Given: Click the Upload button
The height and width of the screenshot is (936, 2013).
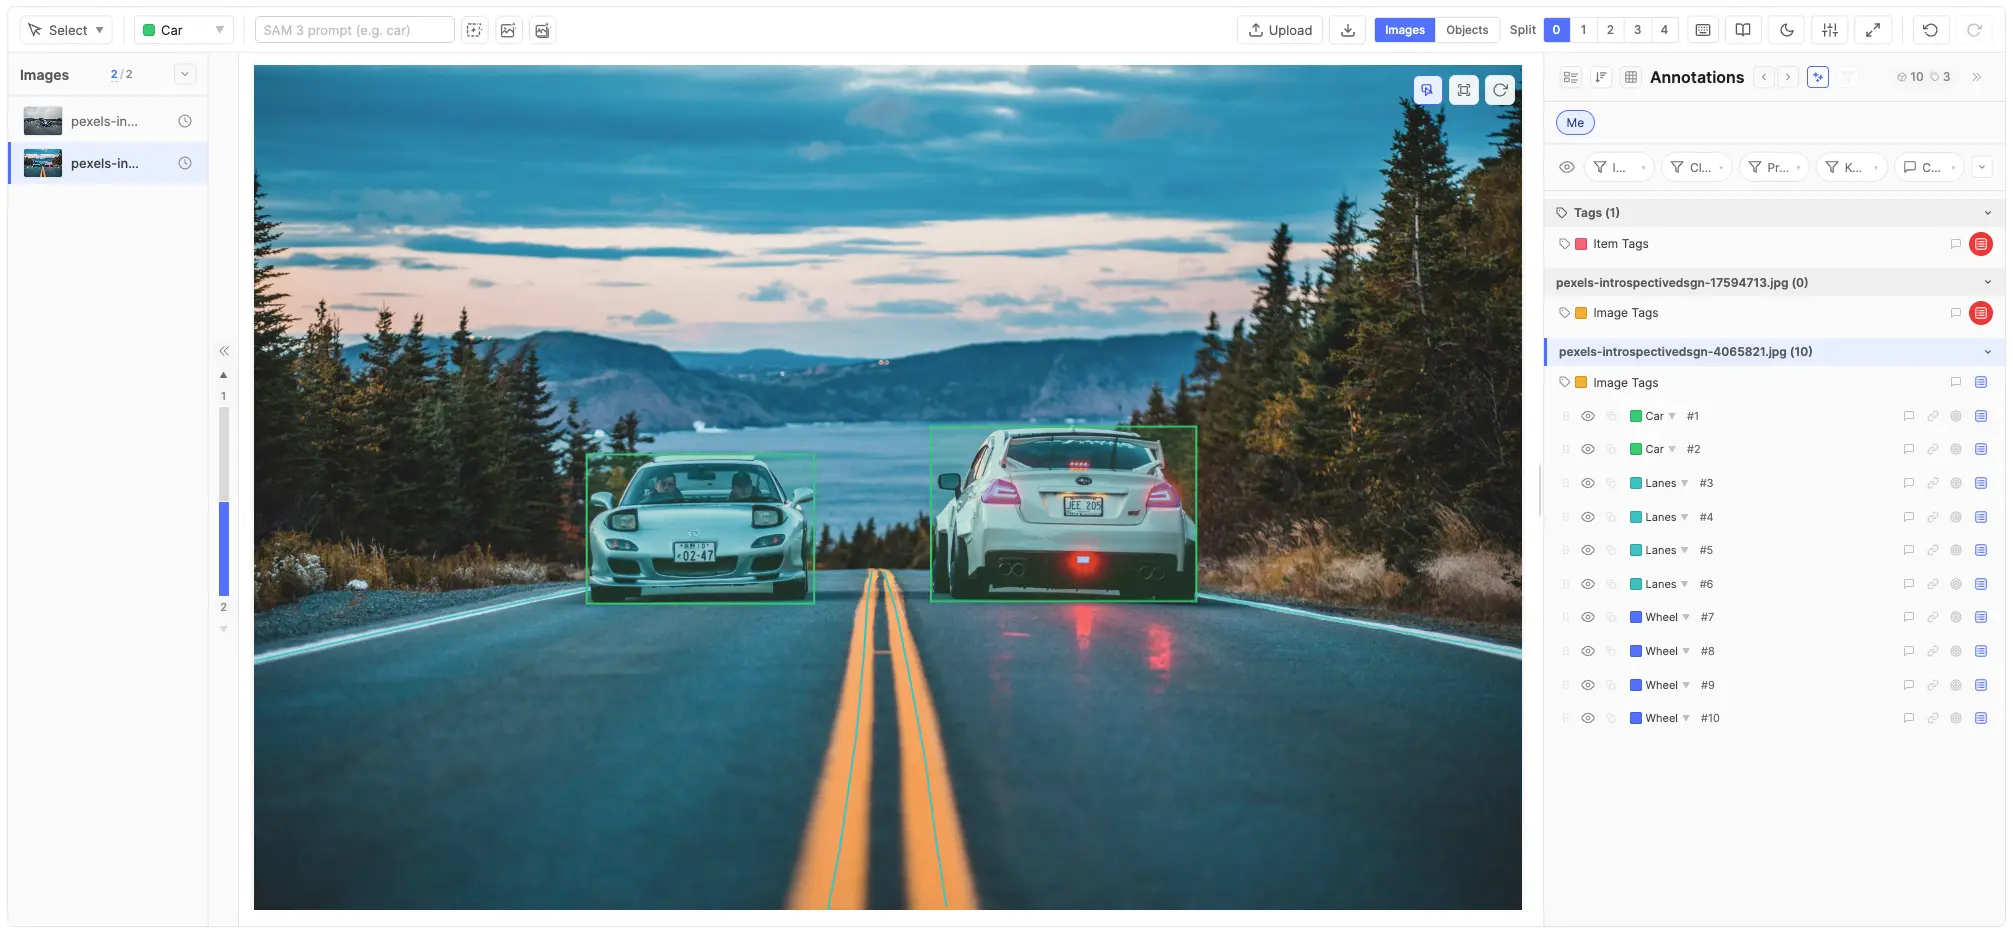Looking at the screenshot, I should [x=1280, y=30].
